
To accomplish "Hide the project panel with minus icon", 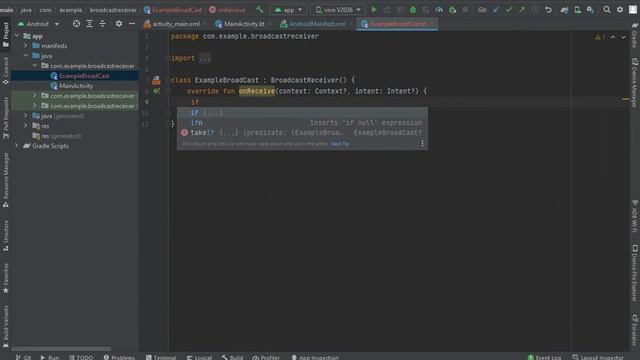I will pyautogui.click(x=132, y=24).
